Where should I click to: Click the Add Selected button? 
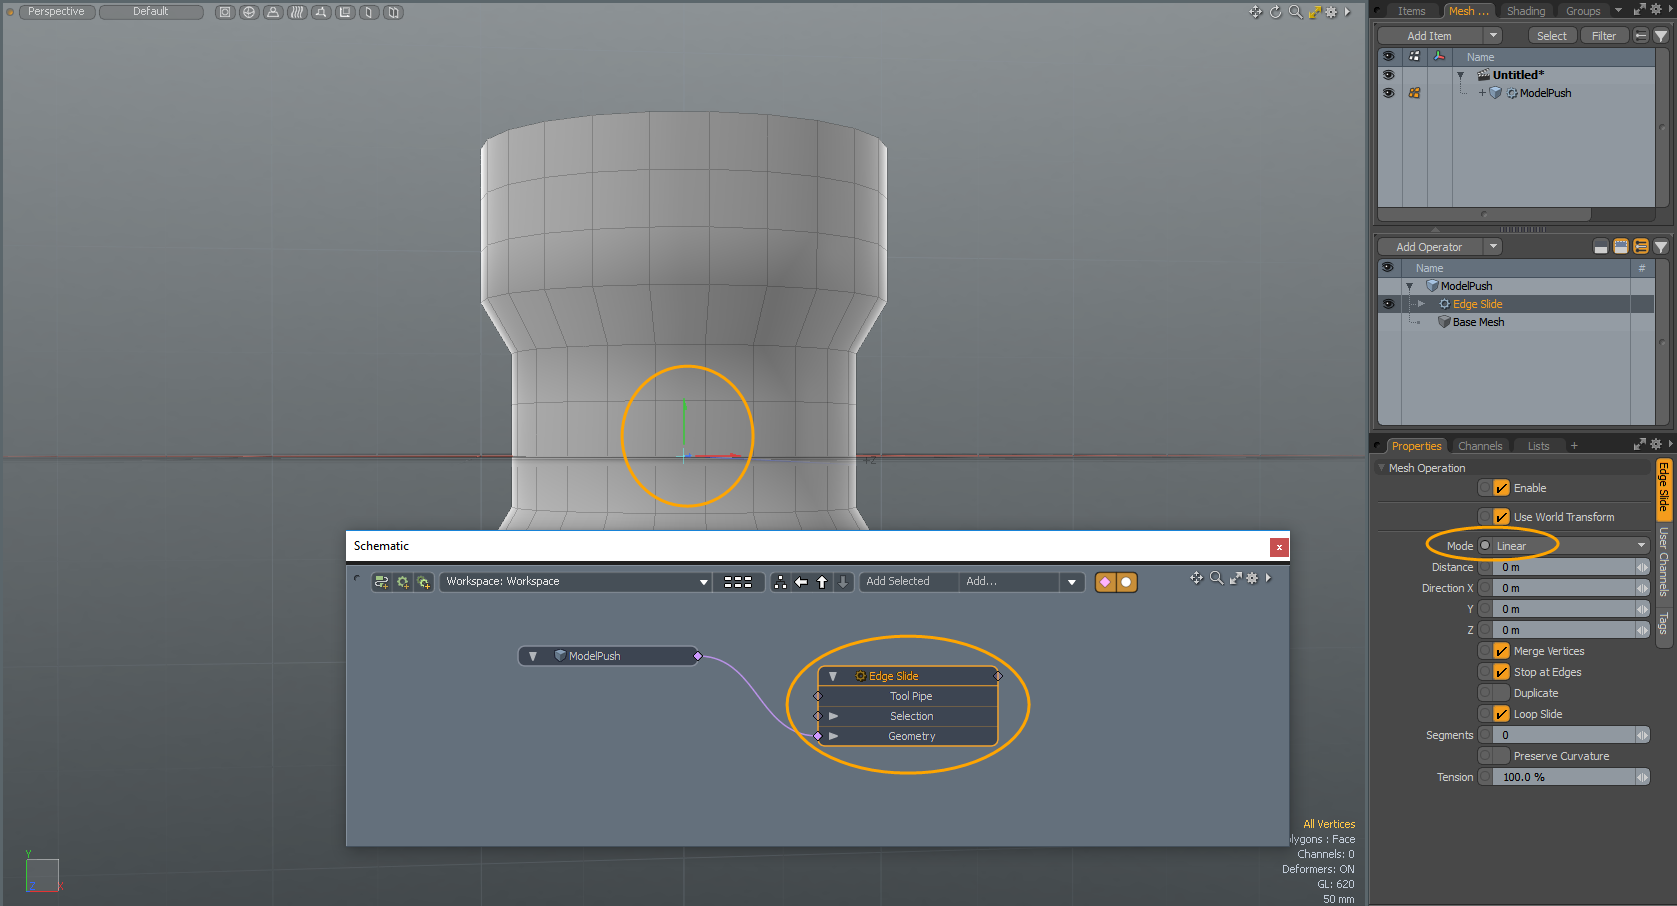[897, 582]
